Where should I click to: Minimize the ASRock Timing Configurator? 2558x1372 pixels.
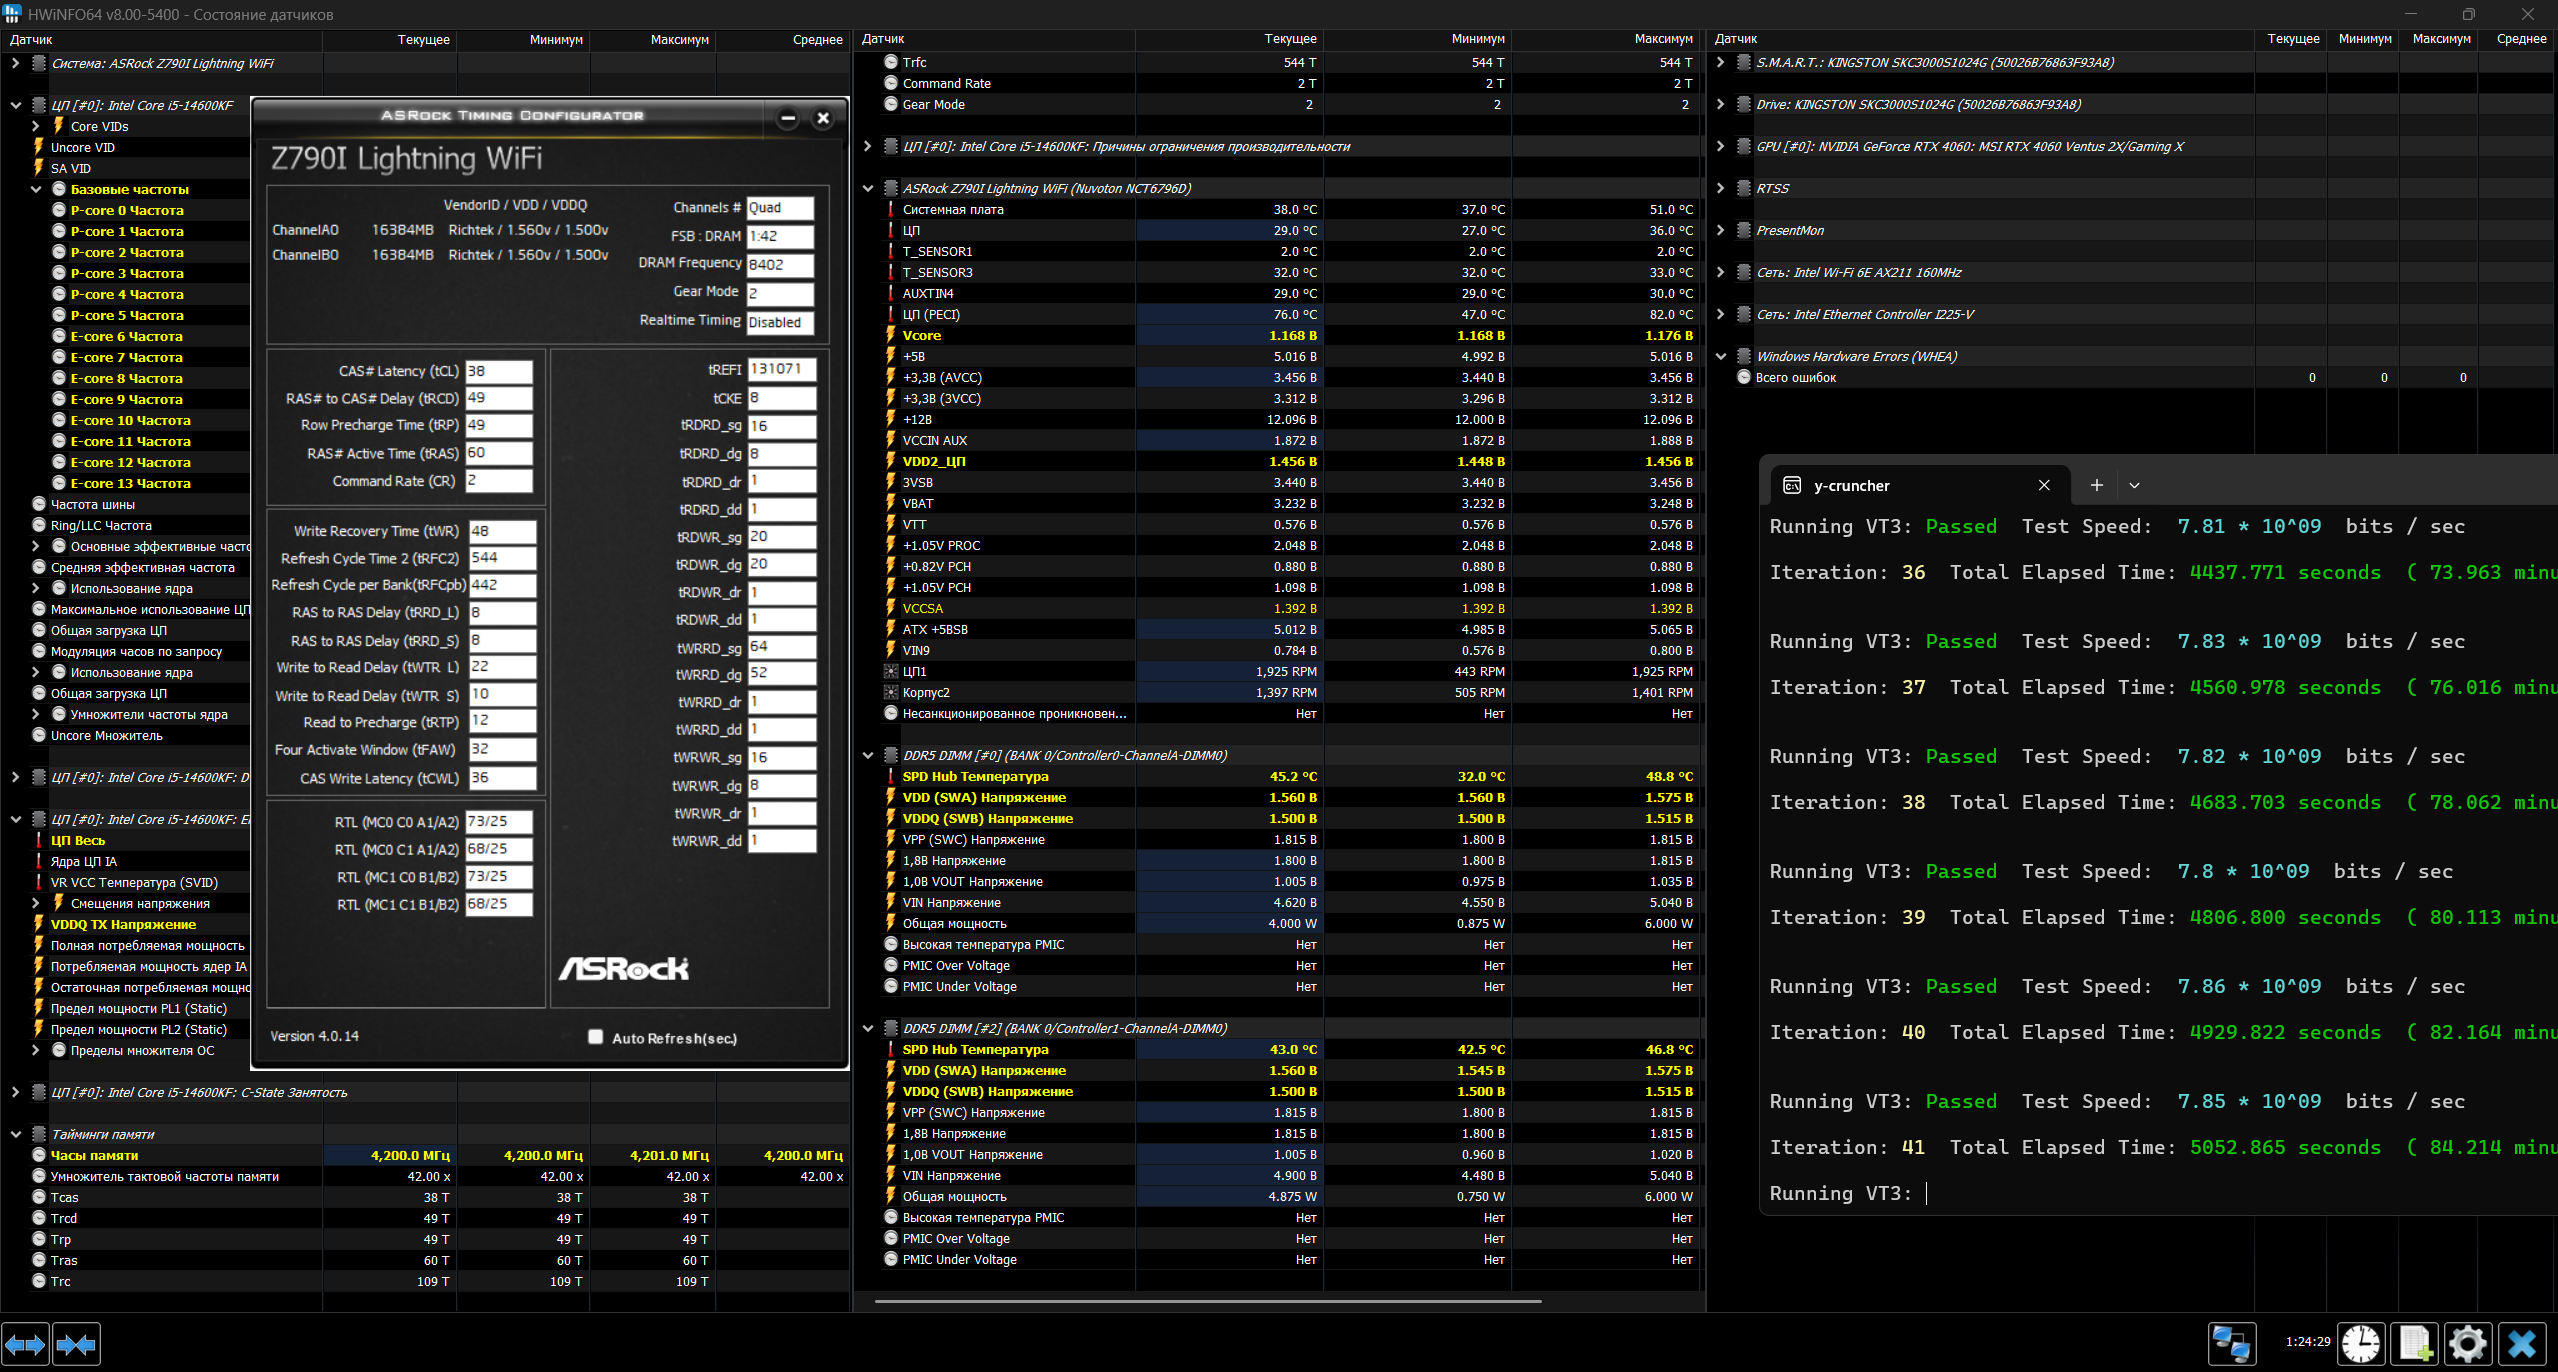[788, 118]
